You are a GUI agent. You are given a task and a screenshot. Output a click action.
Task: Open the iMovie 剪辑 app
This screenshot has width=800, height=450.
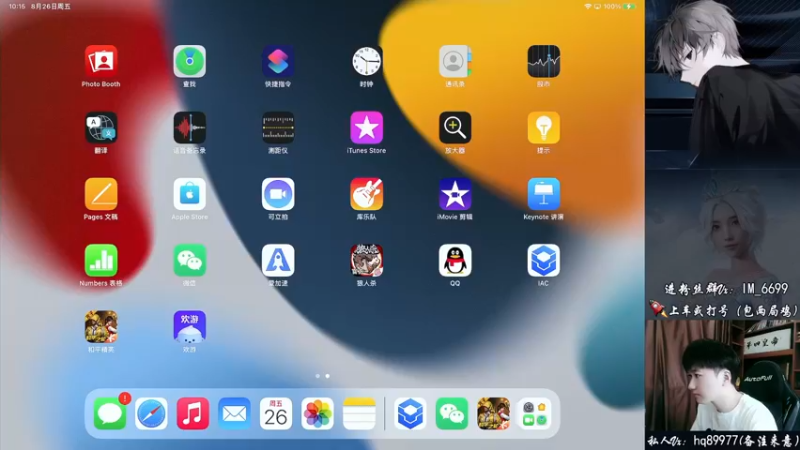(x=455, y=194)
